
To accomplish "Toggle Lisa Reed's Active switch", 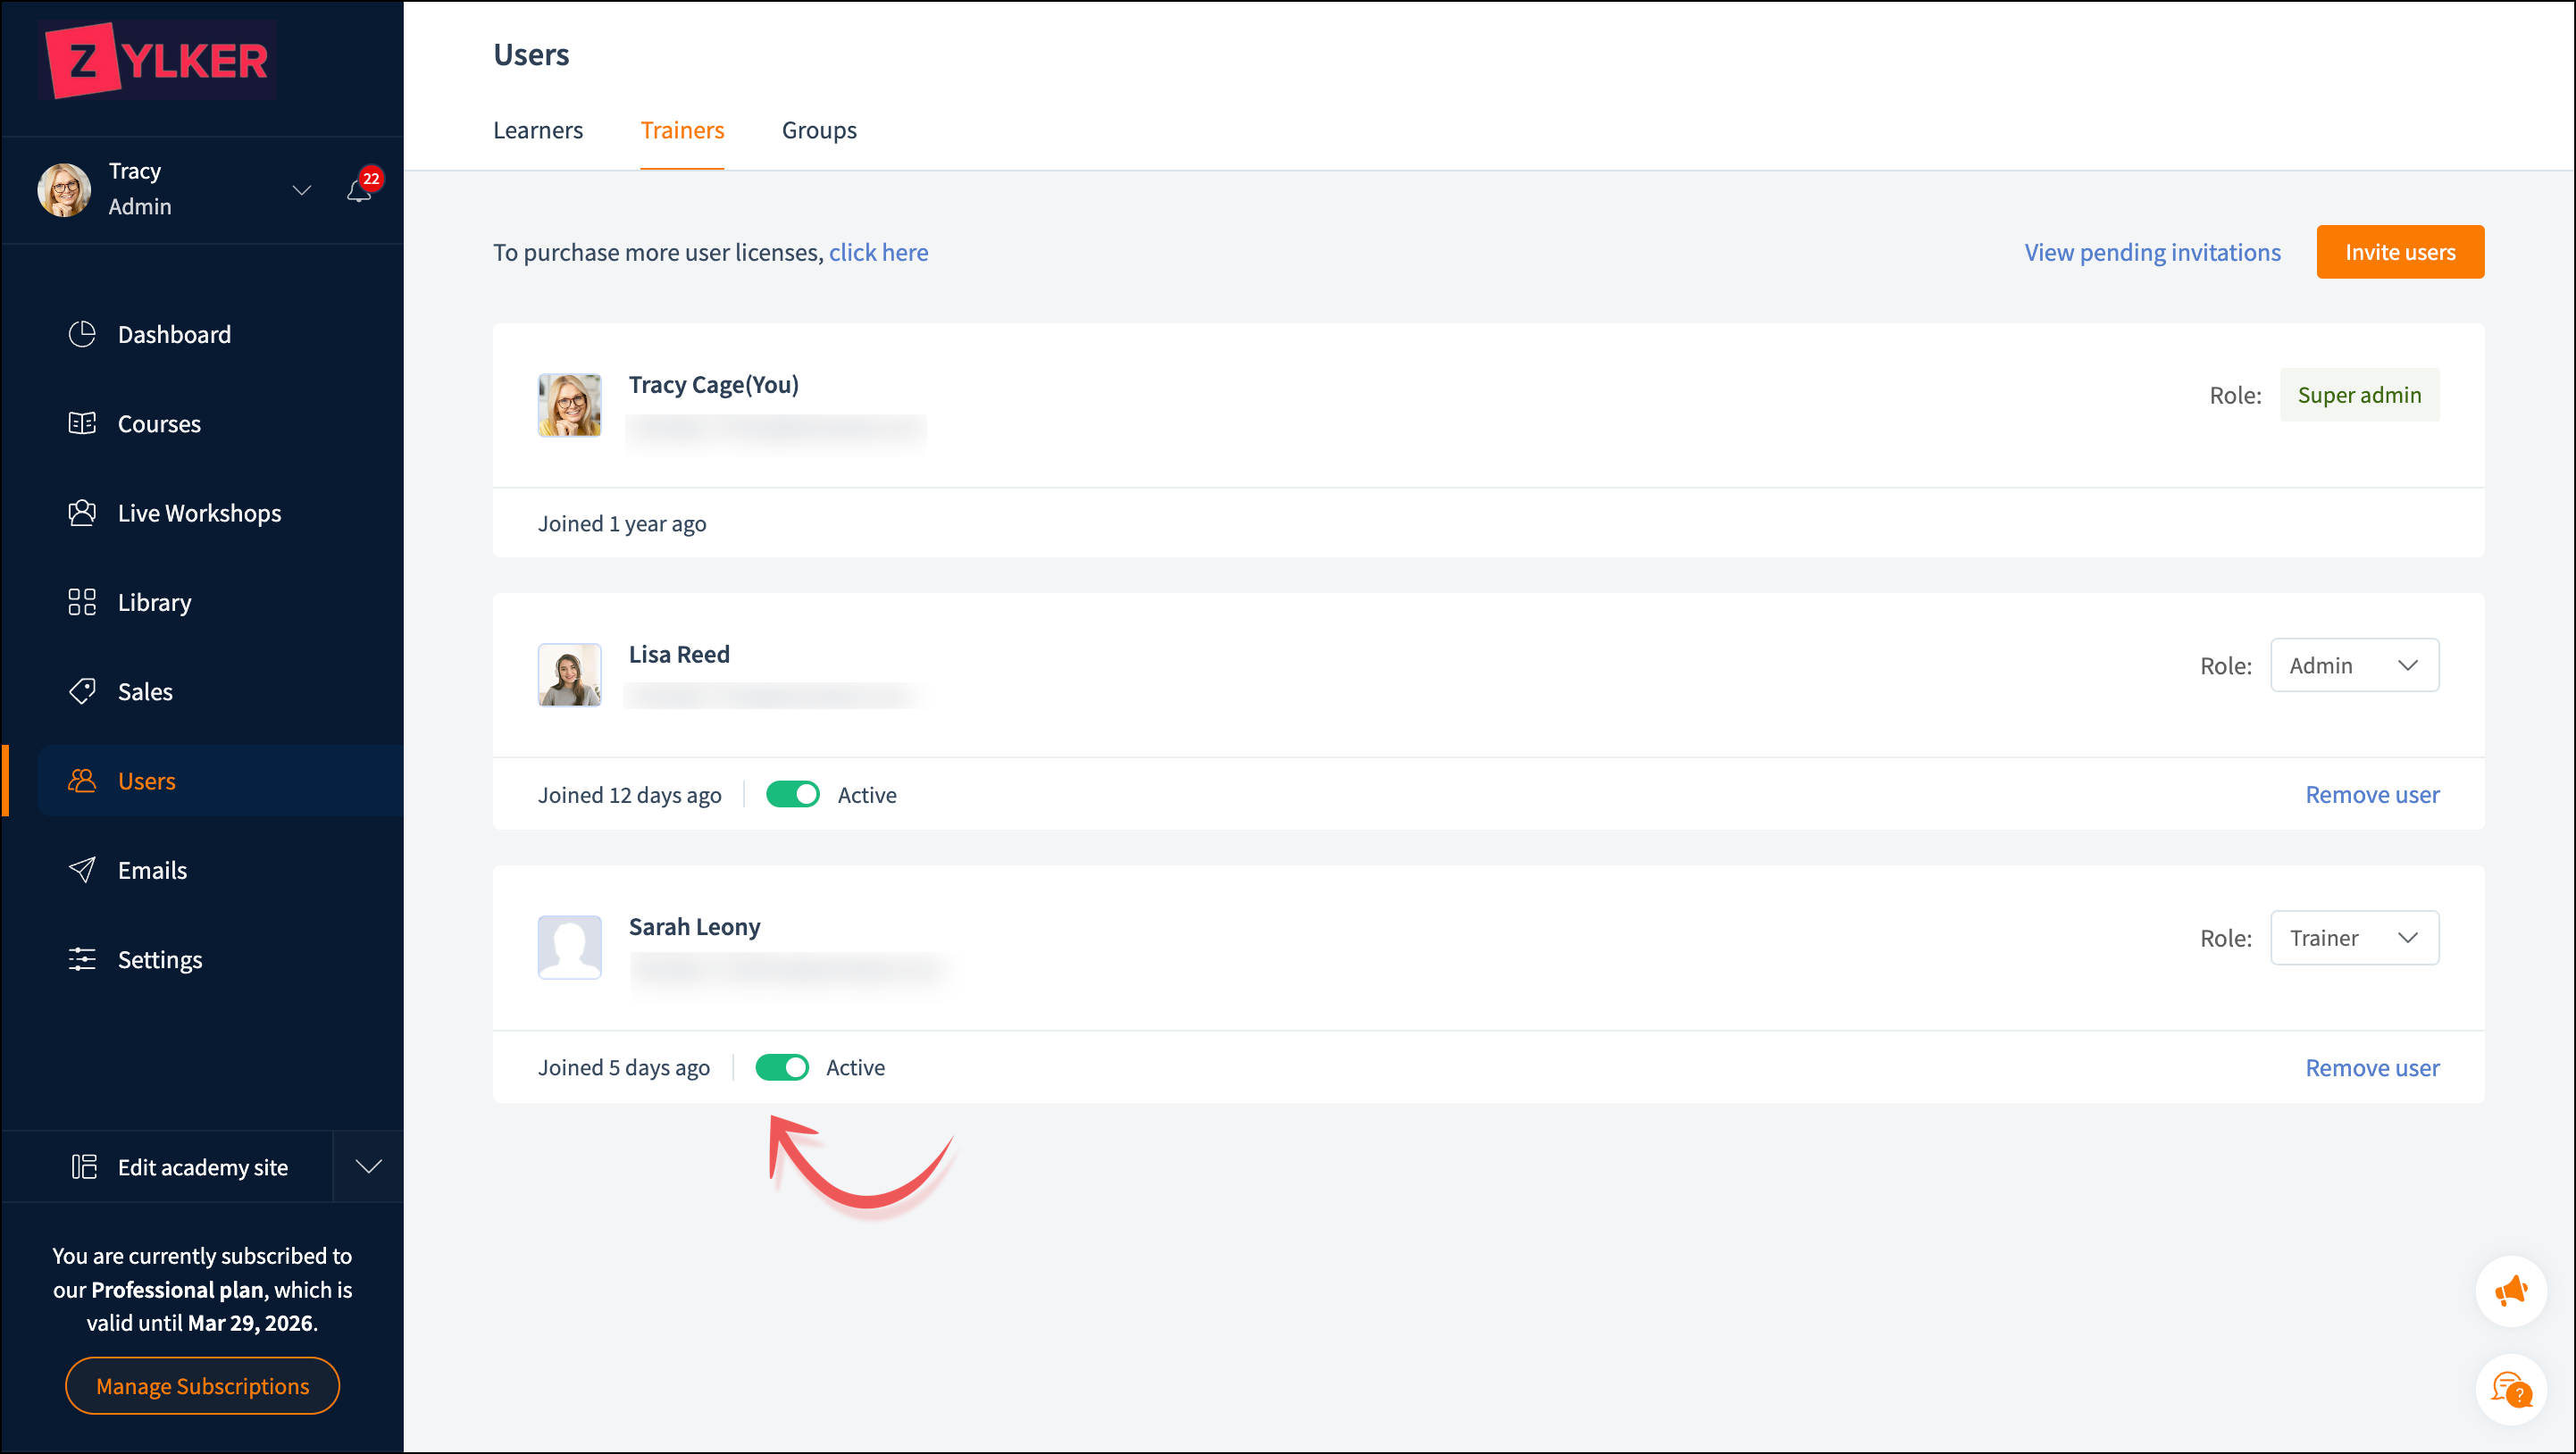I will pos(792,795).
